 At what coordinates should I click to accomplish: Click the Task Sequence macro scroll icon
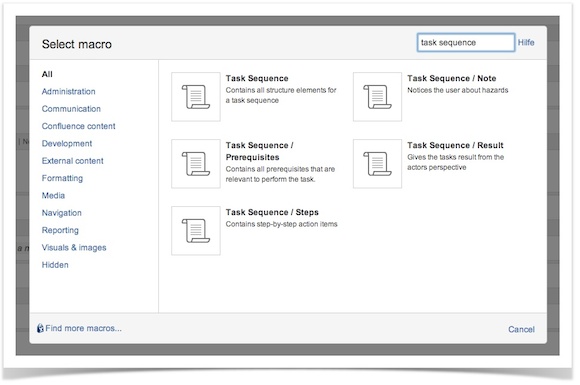(196, 97)
